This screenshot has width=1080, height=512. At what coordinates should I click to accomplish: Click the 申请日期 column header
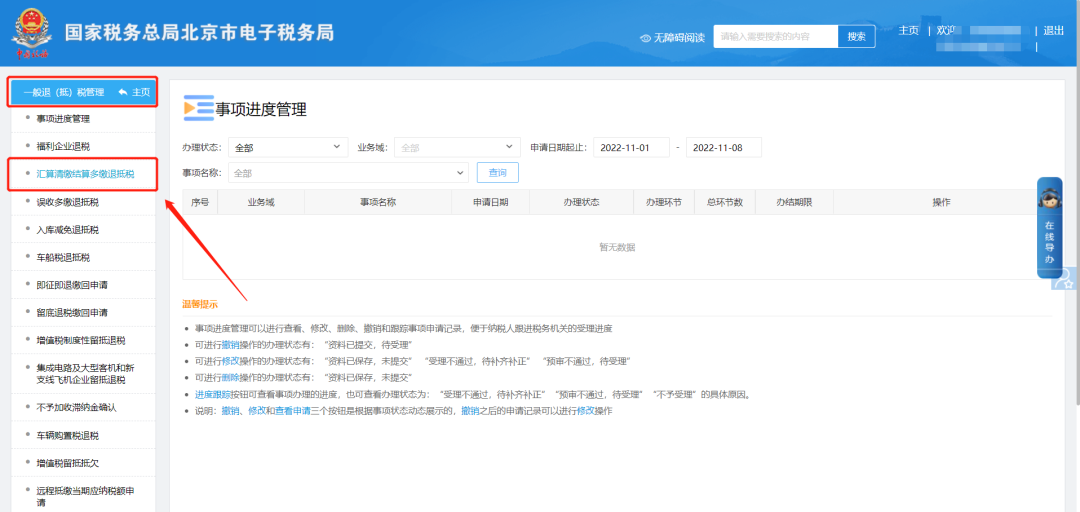[x=490, y=203]
